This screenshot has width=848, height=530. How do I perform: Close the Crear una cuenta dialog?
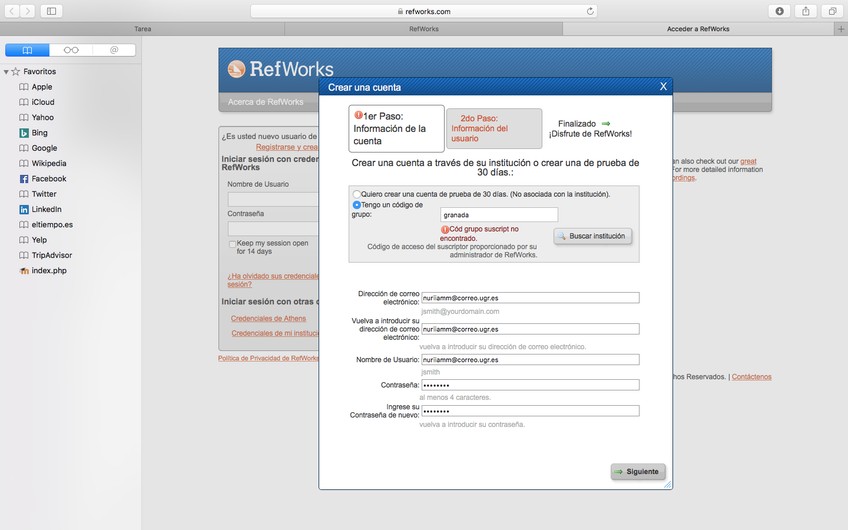click(x=662, y=87)
